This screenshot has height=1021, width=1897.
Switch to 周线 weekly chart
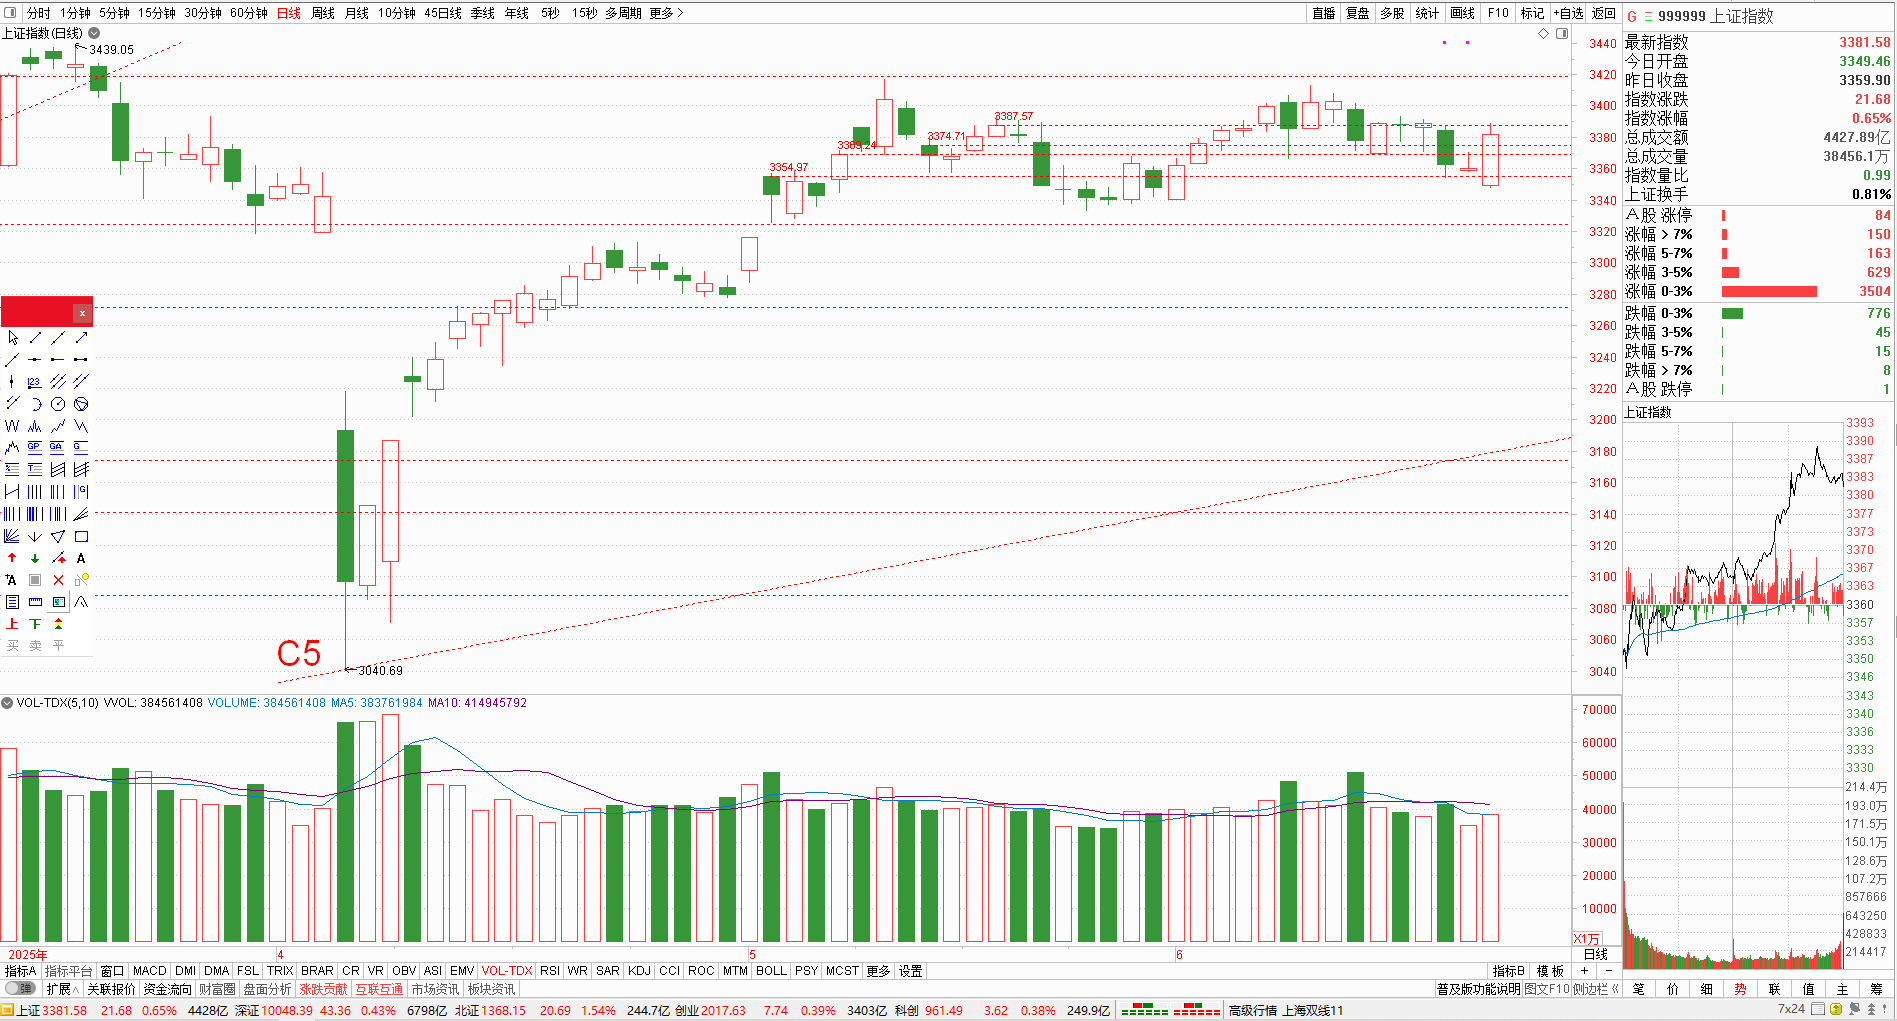[322, 13]
